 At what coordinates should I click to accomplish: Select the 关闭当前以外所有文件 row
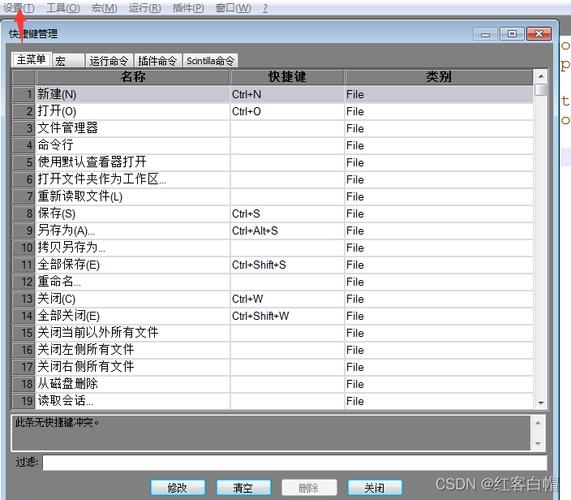click(x=273, y=333)
